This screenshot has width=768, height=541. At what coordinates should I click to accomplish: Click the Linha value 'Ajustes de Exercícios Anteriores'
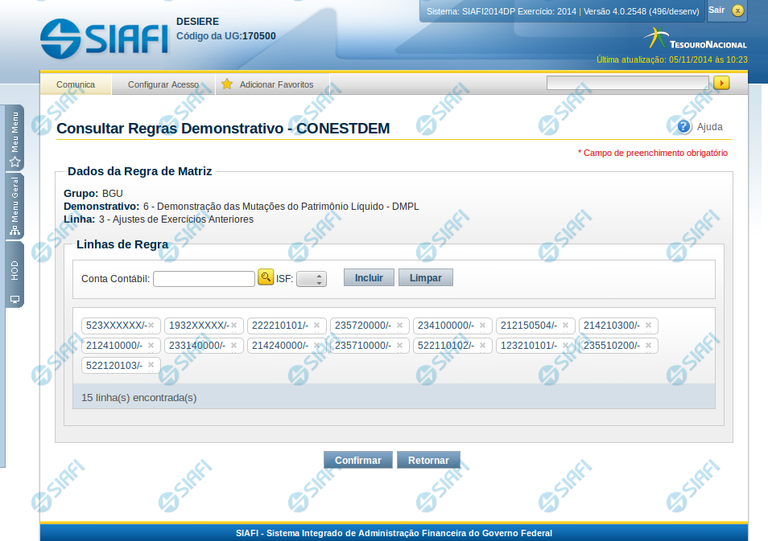(x=183, y=219)
